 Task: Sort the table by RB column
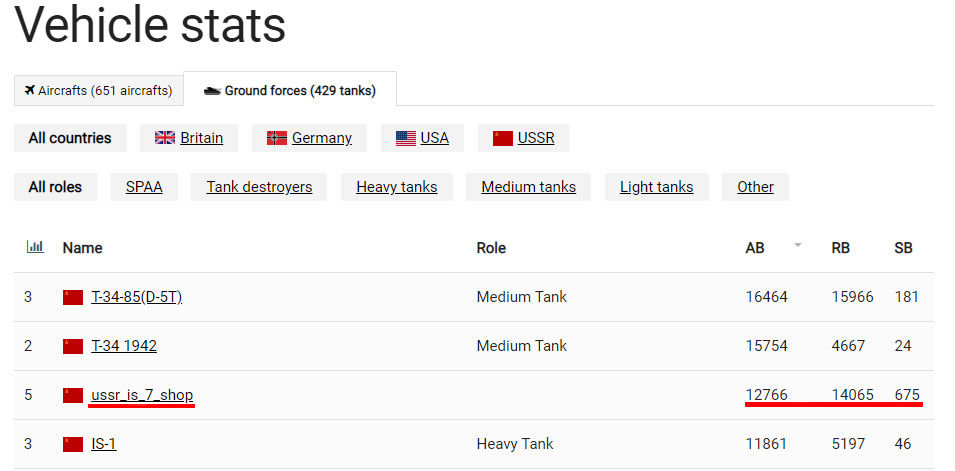840,248
